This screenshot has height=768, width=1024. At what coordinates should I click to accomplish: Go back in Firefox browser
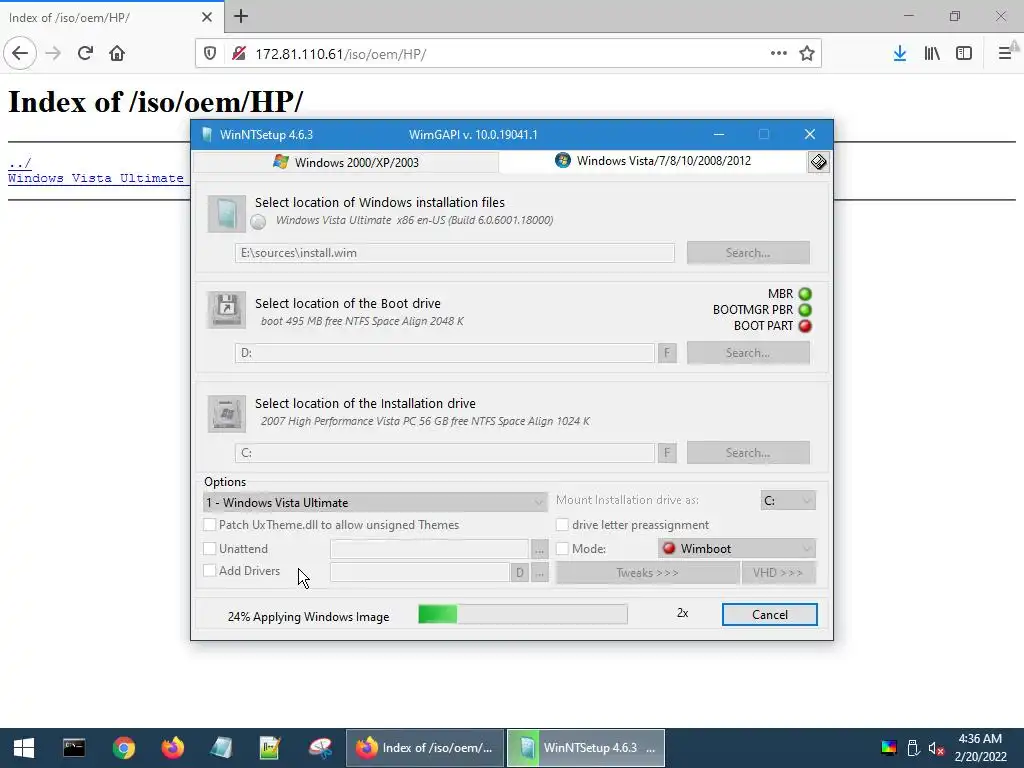[20, 54]
